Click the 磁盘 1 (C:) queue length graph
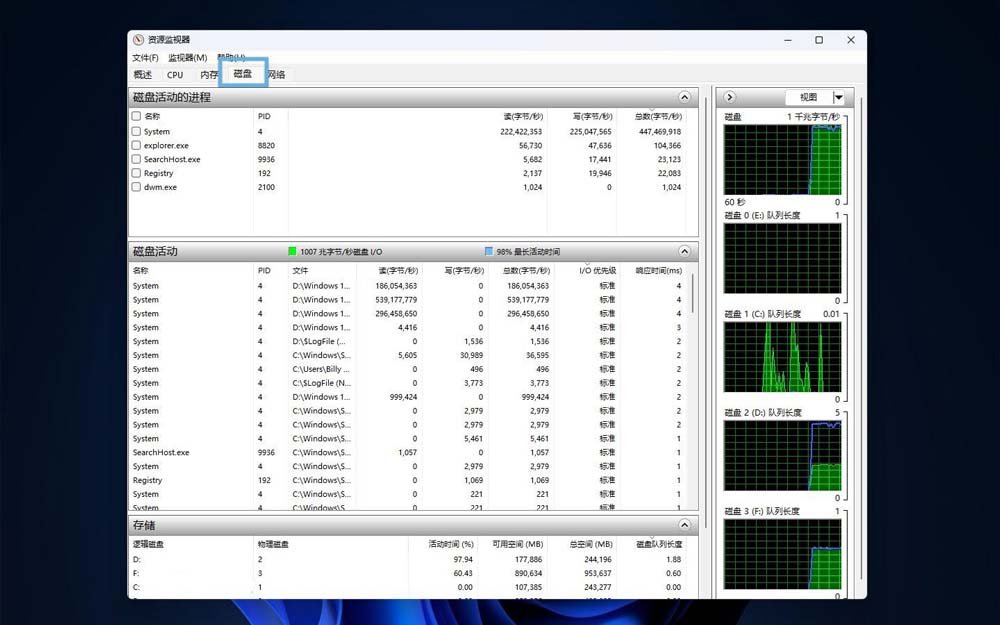This screenshot has height=625, width=1000. (x=783, y=357)
